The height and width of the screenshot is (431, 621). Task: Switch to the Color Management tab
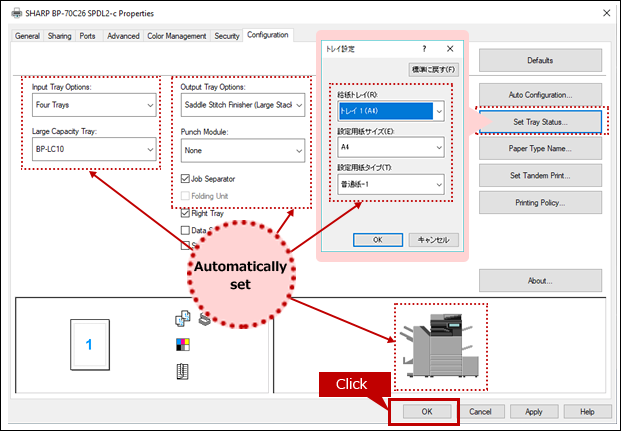point(178,36)
